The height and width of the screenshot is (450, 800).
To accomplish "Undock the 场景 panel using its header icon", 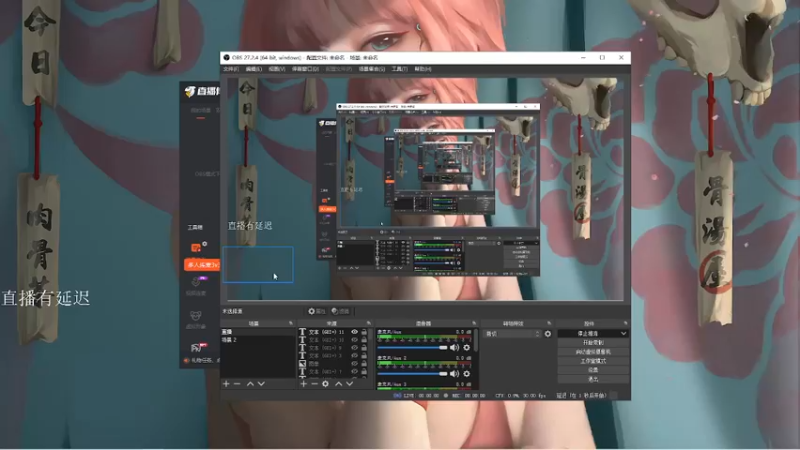I will pyautogui.click(x=291, y=323).
